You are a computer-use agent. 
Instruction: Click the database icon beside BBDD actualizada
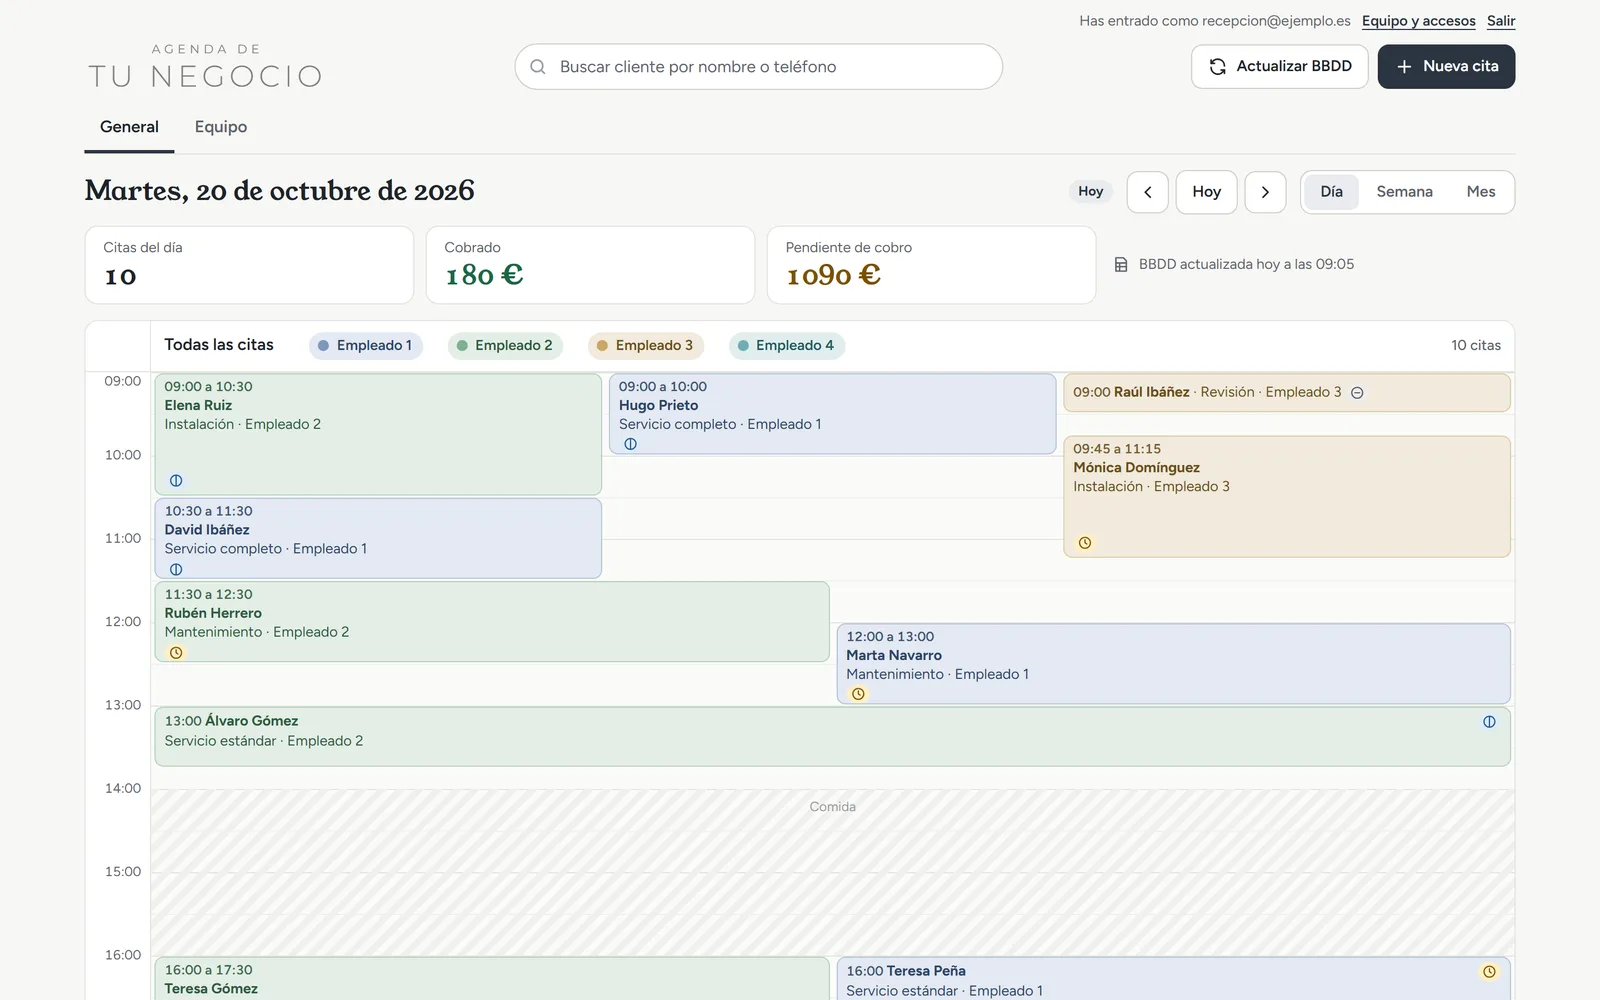(x=1121, y=265)
